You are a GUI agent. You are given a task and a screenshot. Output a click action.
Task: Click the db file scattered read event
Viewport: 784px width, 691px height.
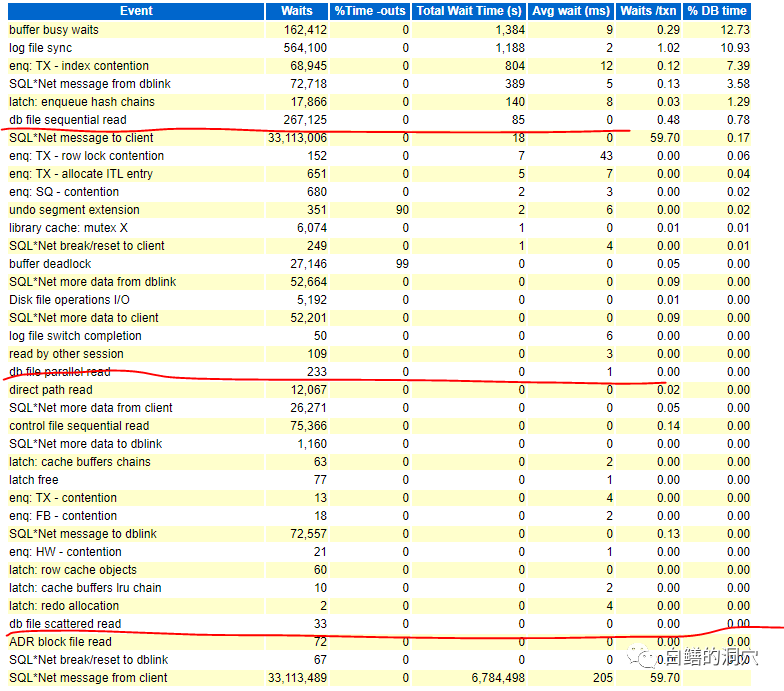point(65,624)
